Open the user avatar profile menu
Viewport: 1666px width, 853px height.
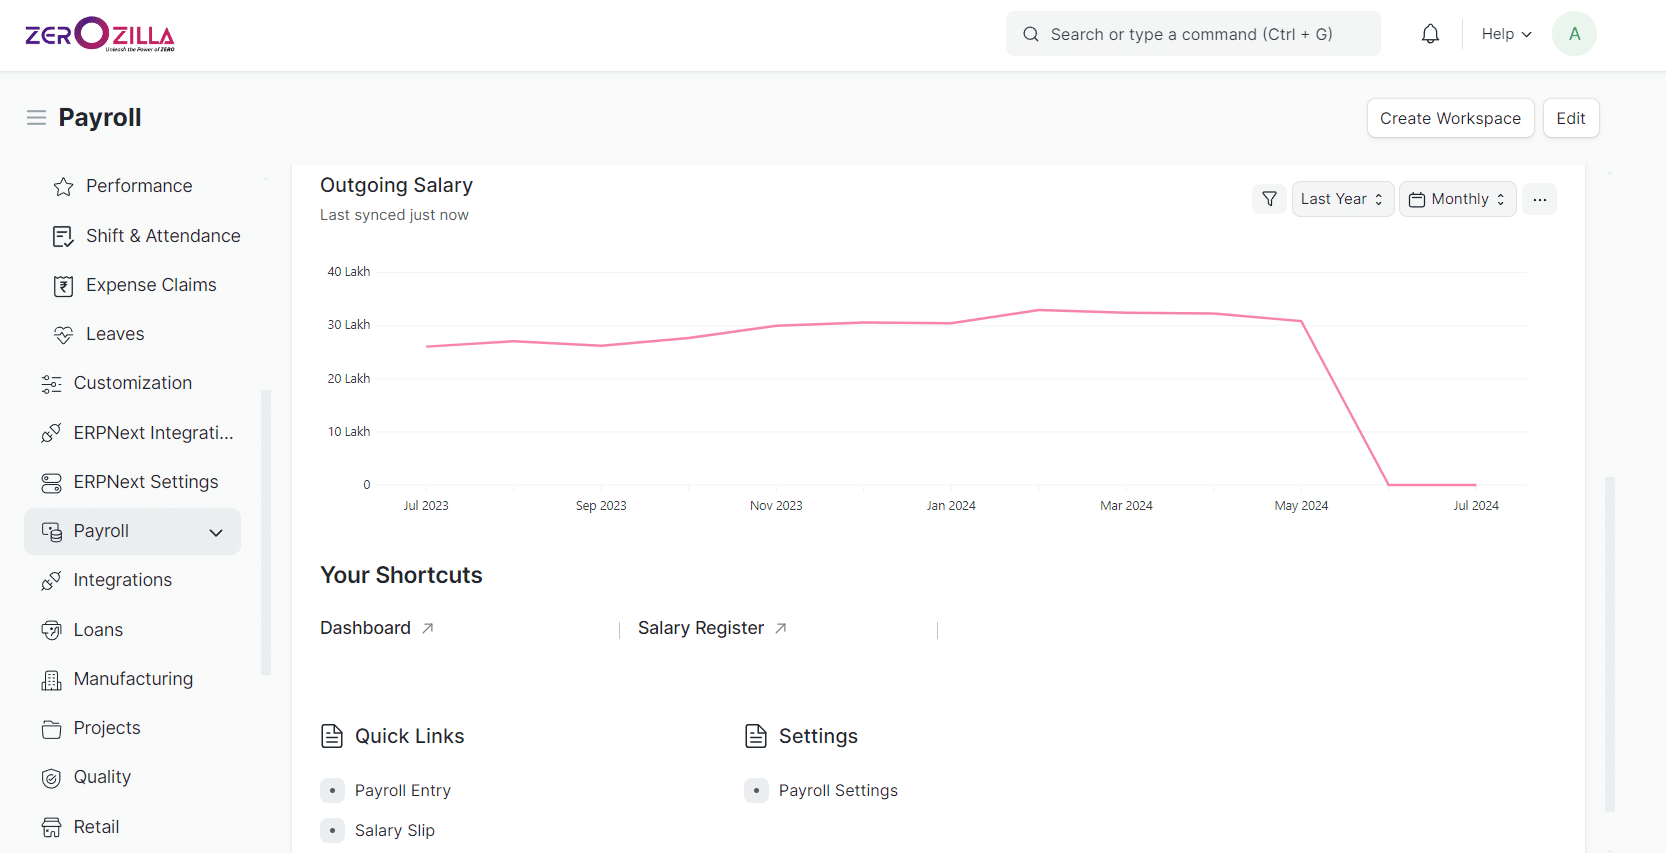click(1573, 34)
